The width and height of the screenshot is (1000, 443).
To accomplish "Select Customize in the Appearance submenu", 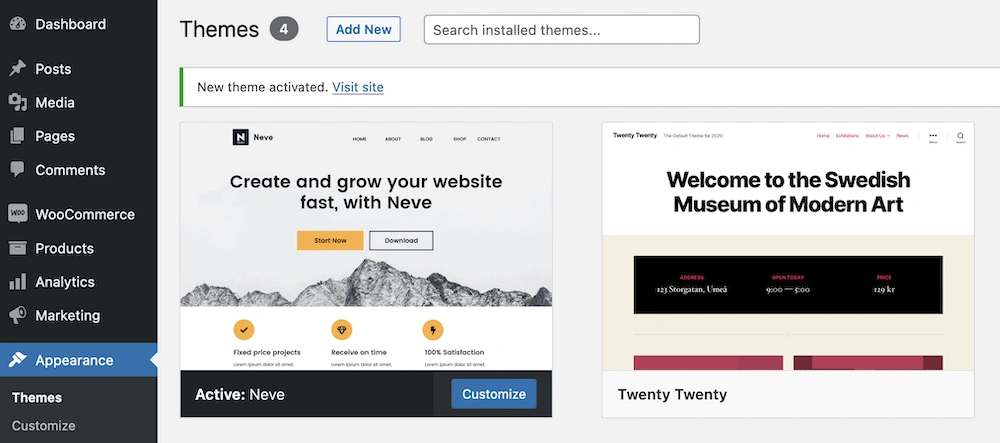I will click(x=43, y=425).
